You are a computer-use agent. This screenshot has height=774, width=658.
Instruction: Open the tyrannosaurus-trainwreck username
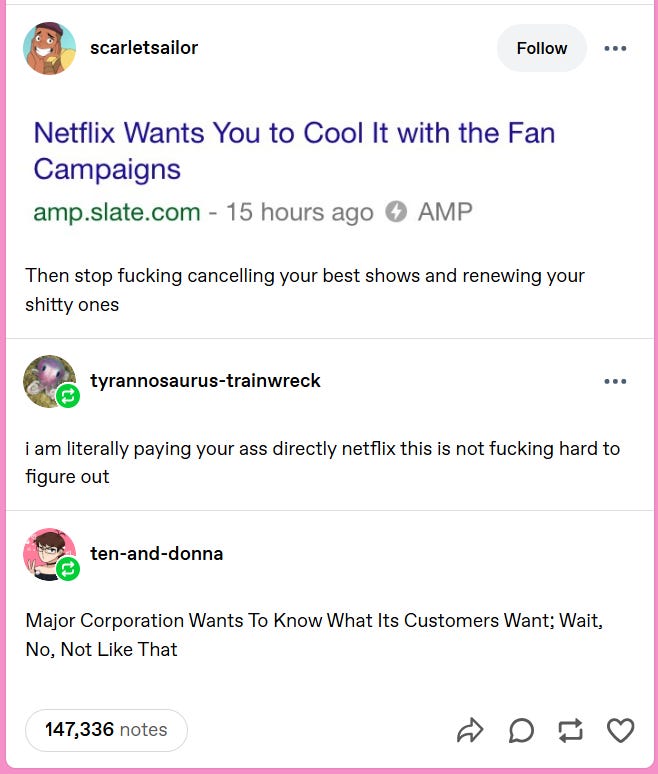pyautogui.click(x=205, y=381)
